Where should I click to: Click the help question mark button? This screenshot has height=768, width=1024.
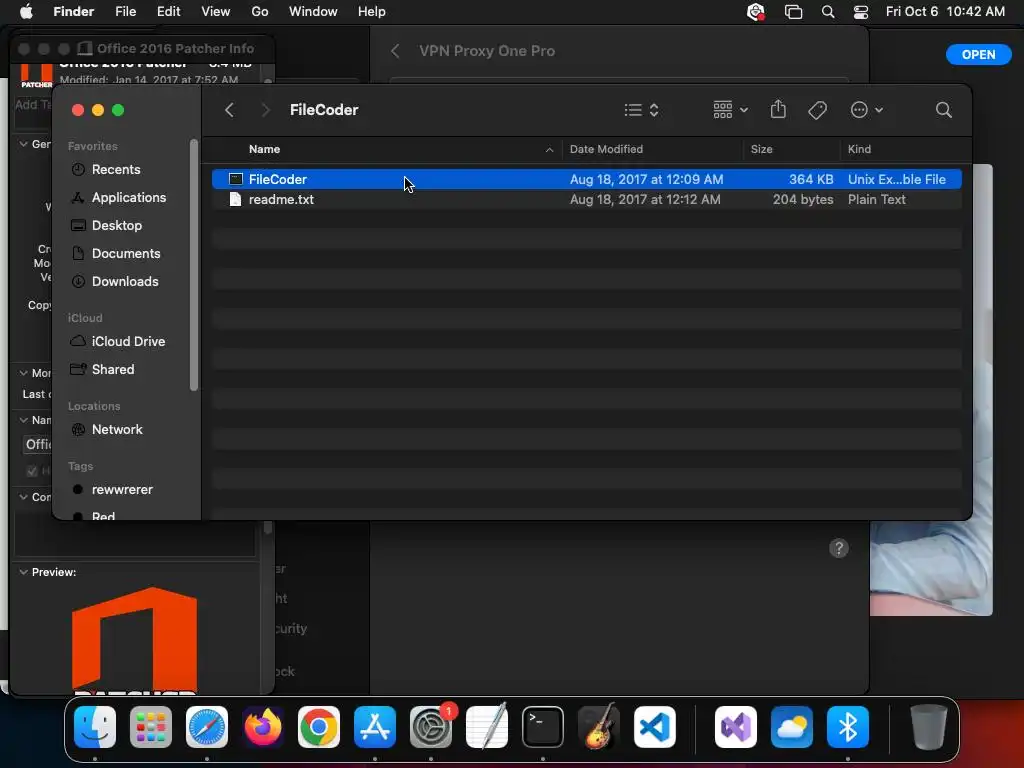[x=839, y=548]
